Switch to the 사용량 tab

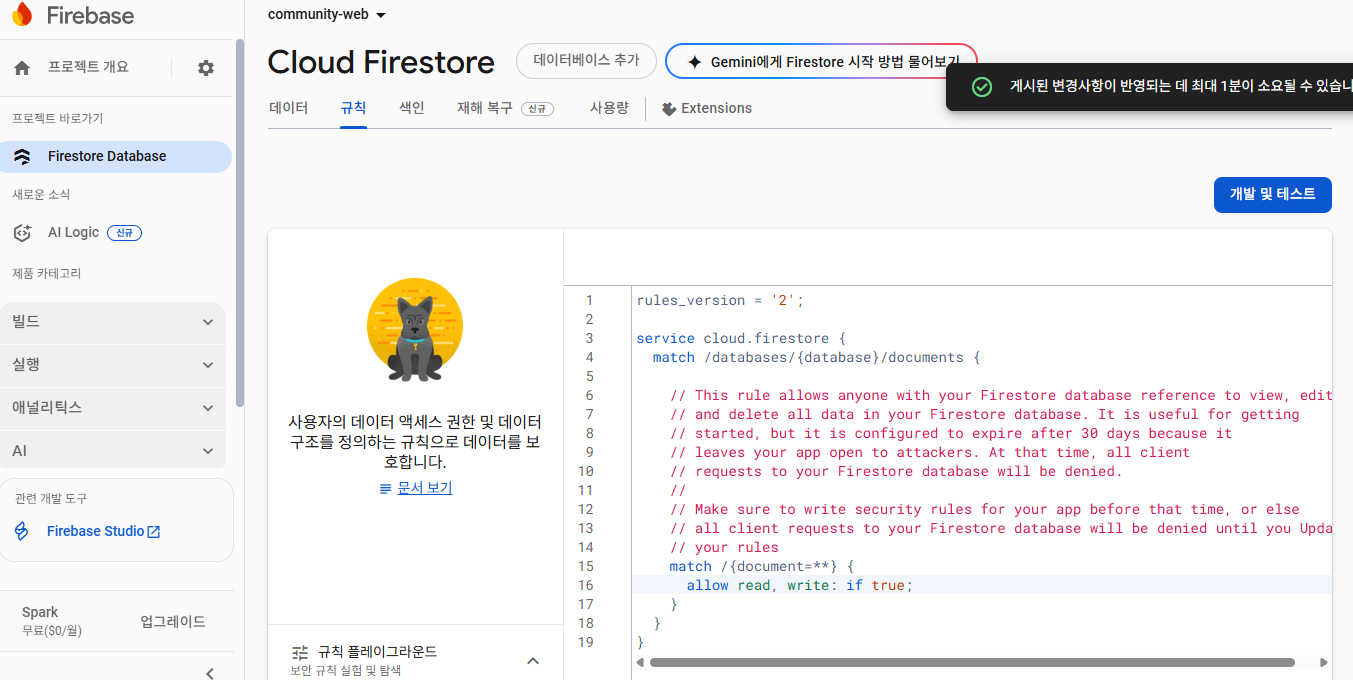tap(609, 108)
